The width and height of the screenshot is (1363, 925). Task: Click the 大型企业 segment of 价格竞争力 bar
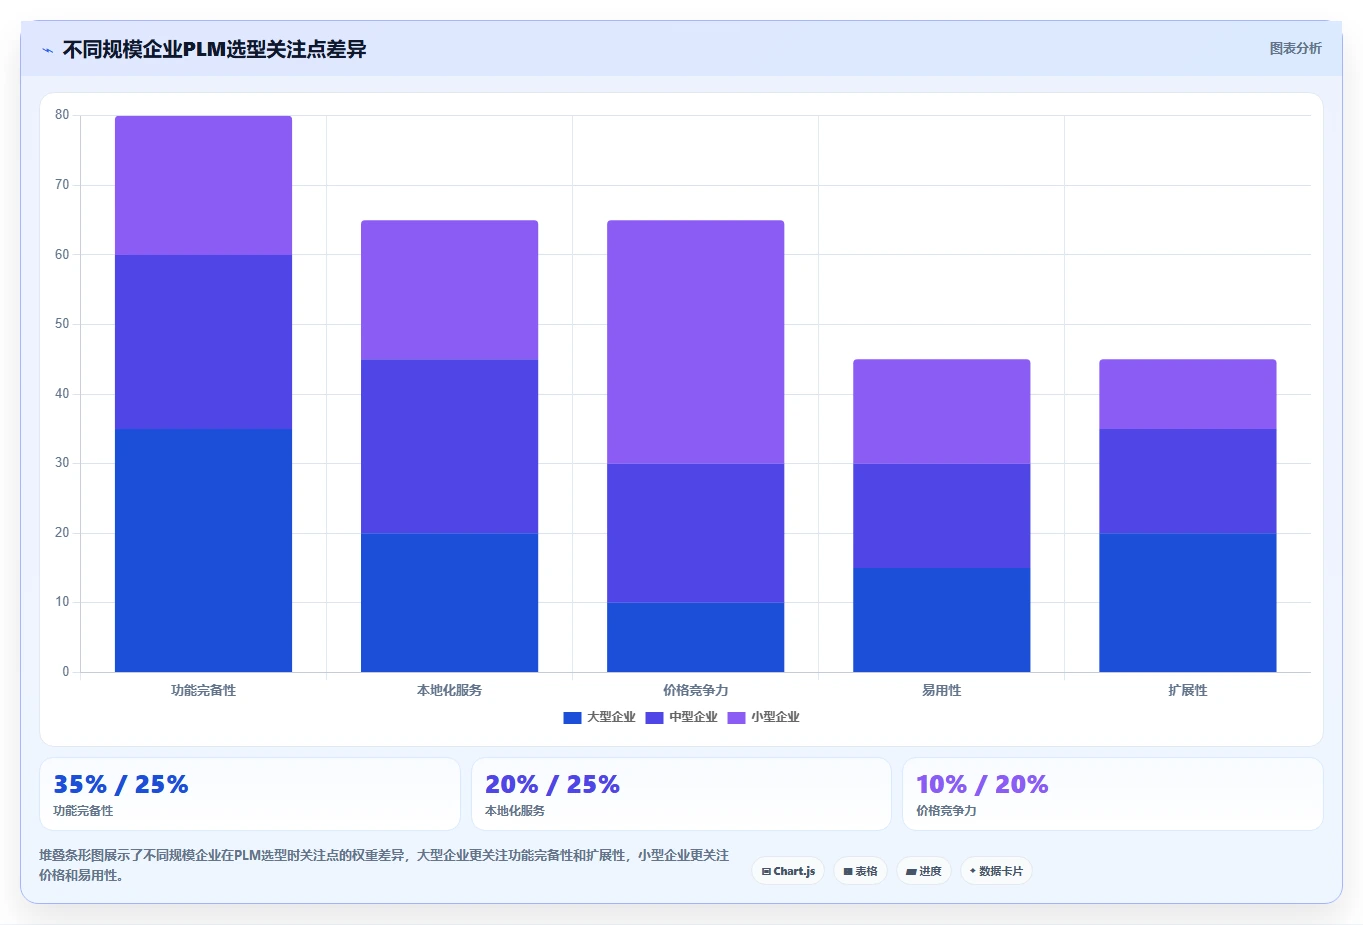pos(695,637)
